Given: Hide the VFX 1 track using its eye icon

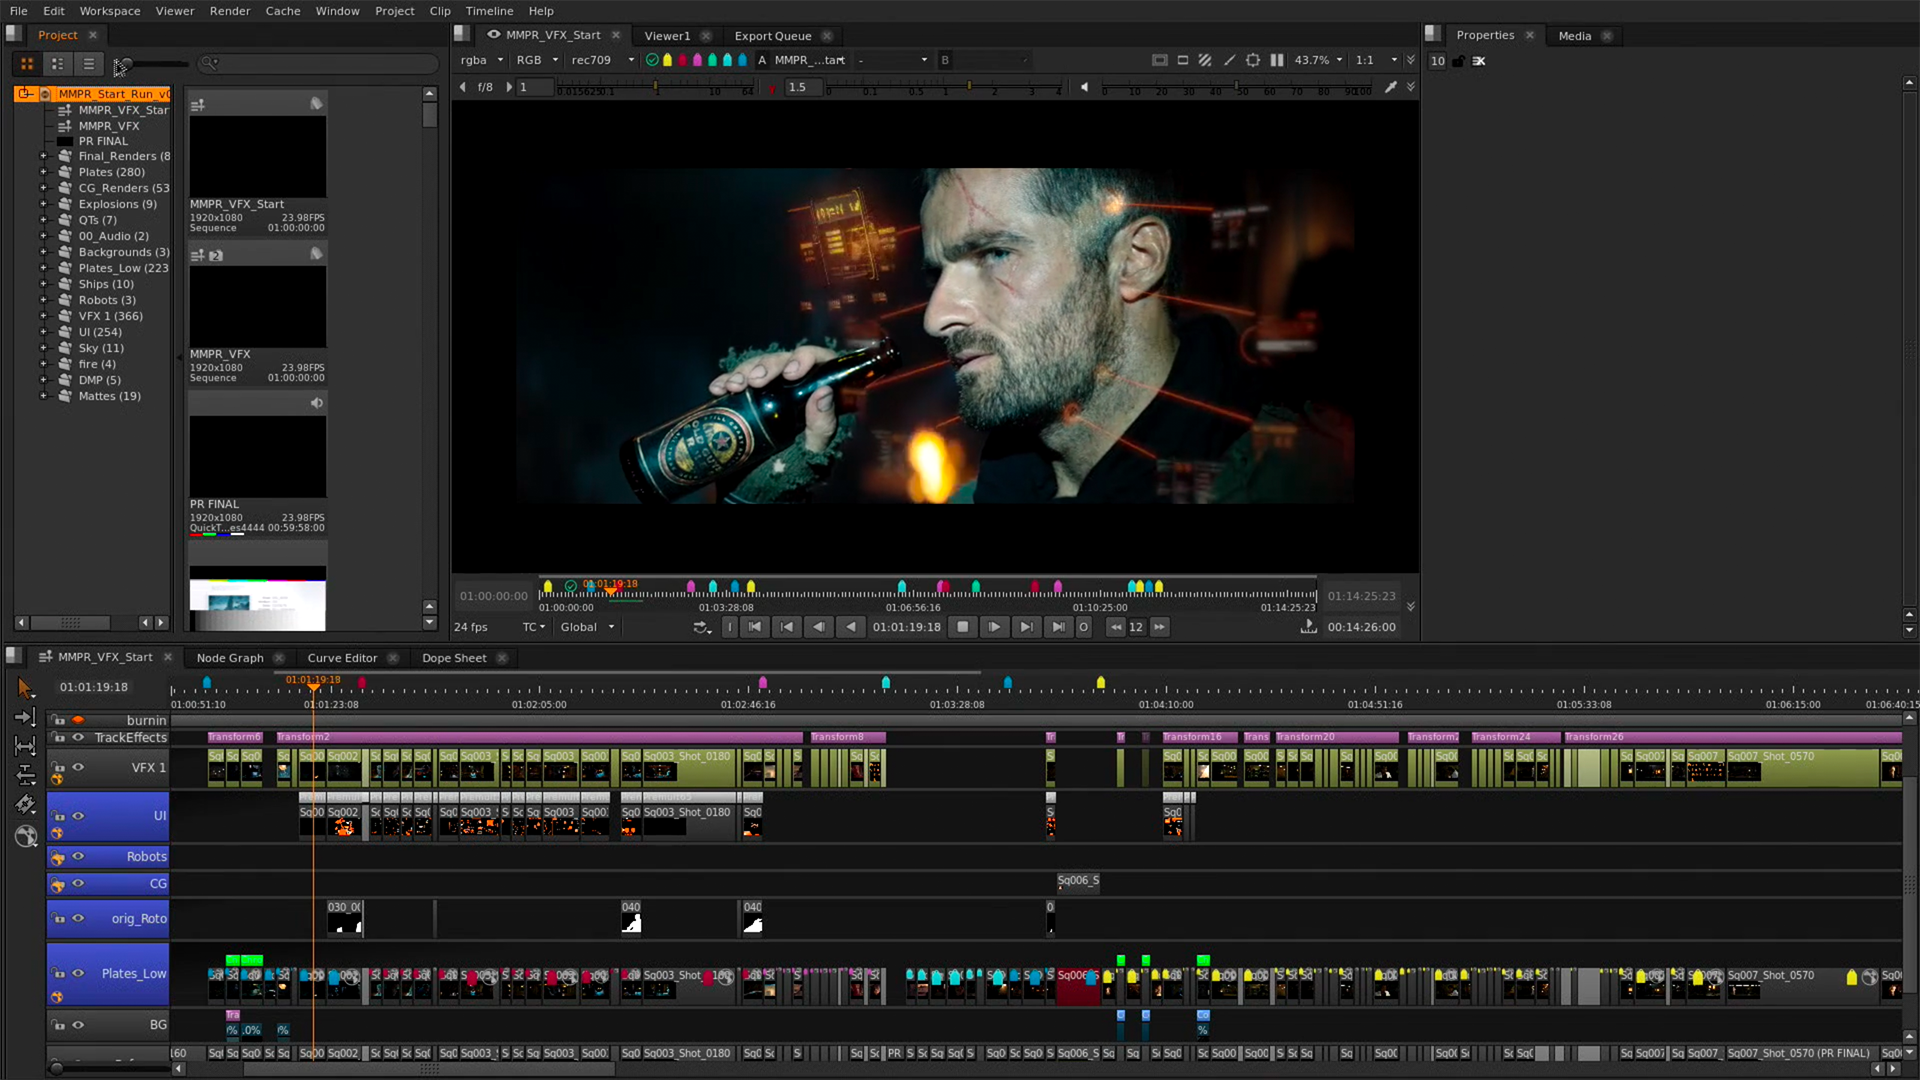Looking at the screenshot, I should tap(78, 768).
